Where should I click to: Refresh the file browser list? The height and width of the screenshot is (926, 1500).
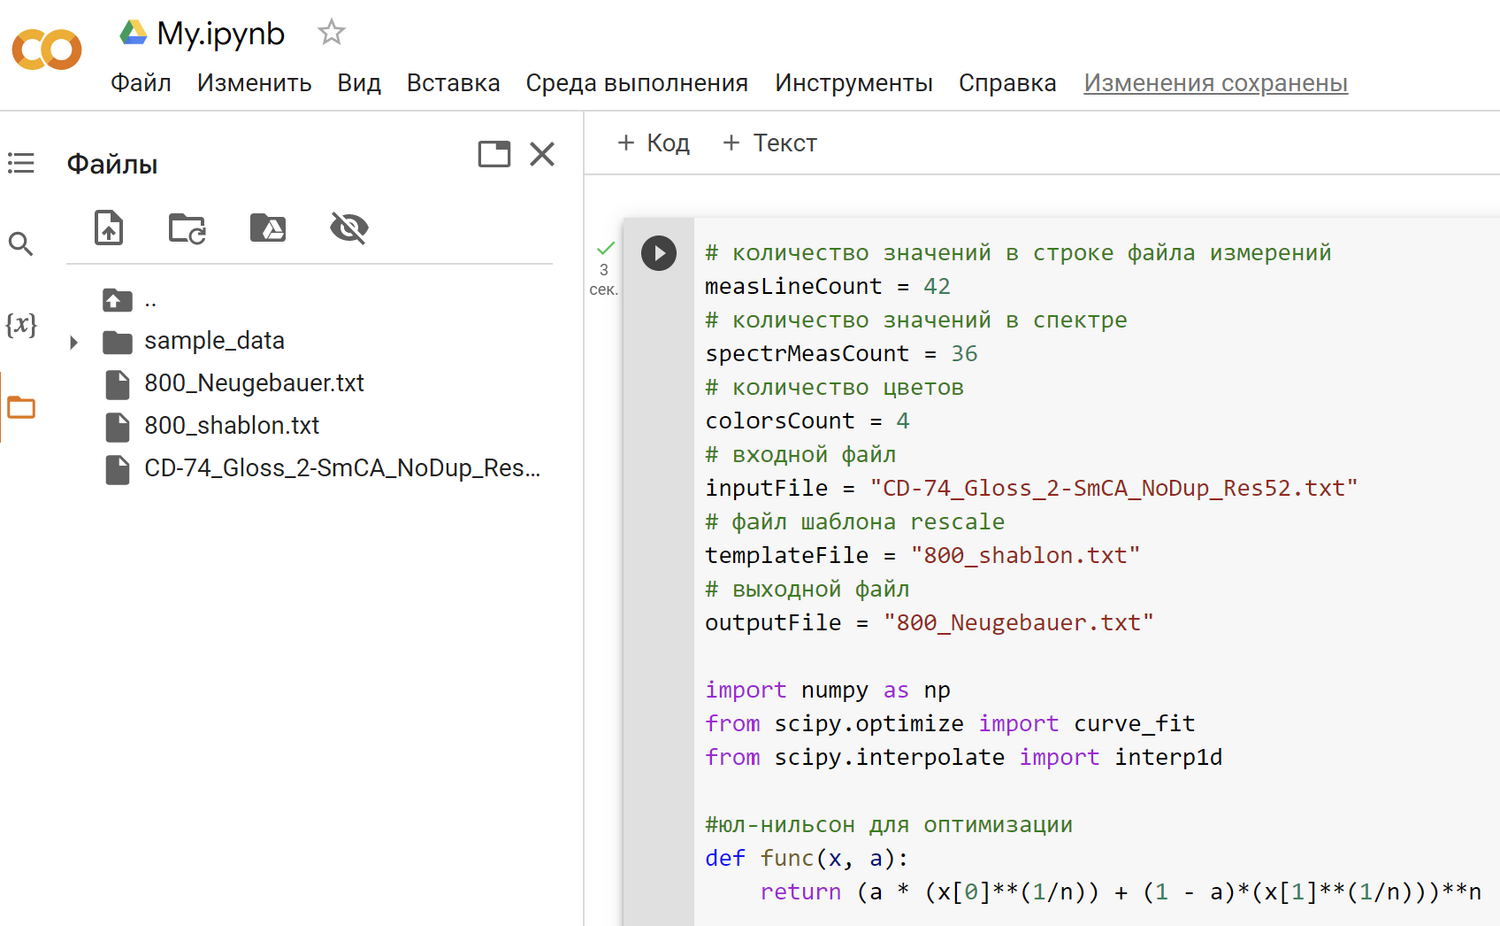(187, 228)
